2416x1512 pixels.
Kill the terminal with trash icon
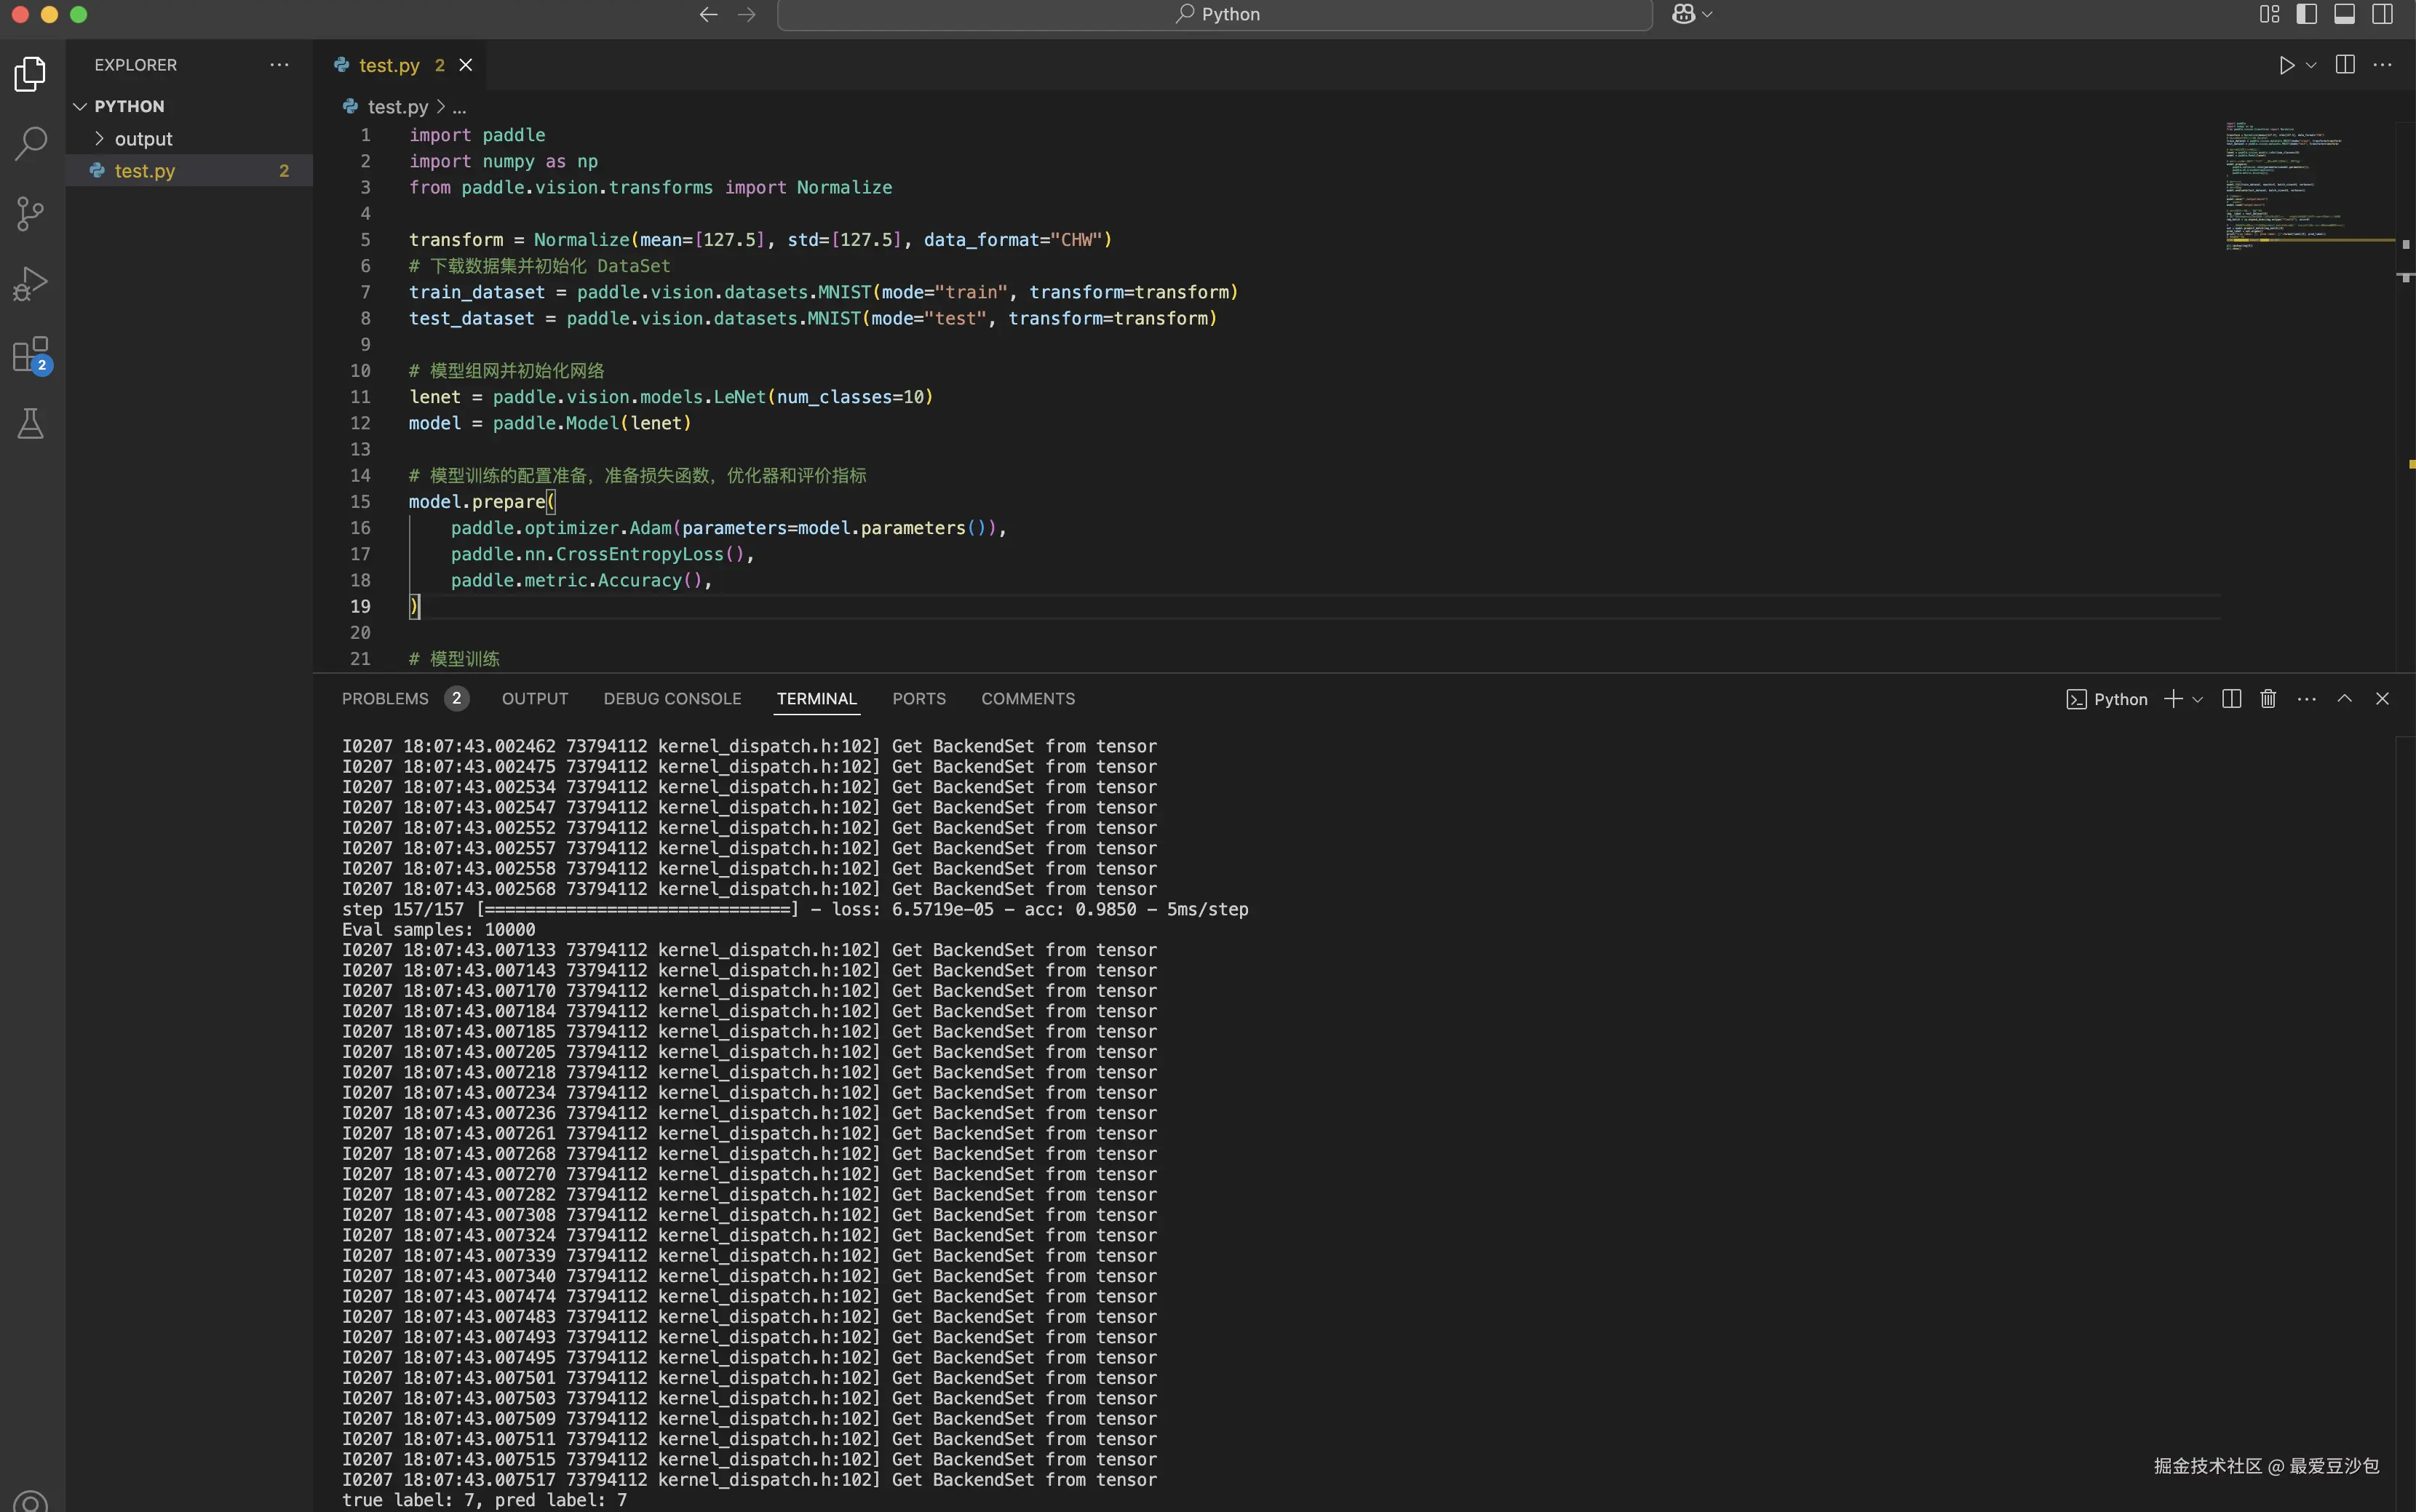(x=2268, y=699)
